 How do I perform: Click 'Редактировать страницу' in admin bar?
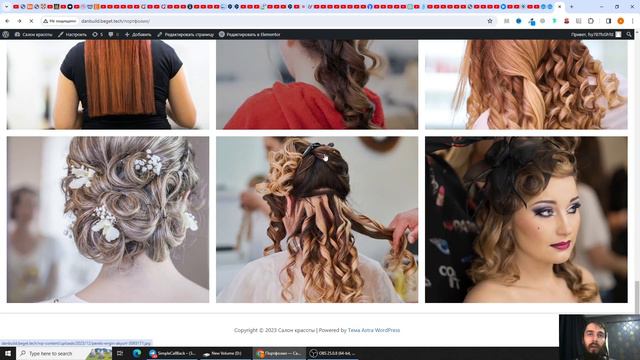pyautogui.click(x=185, y=35)
